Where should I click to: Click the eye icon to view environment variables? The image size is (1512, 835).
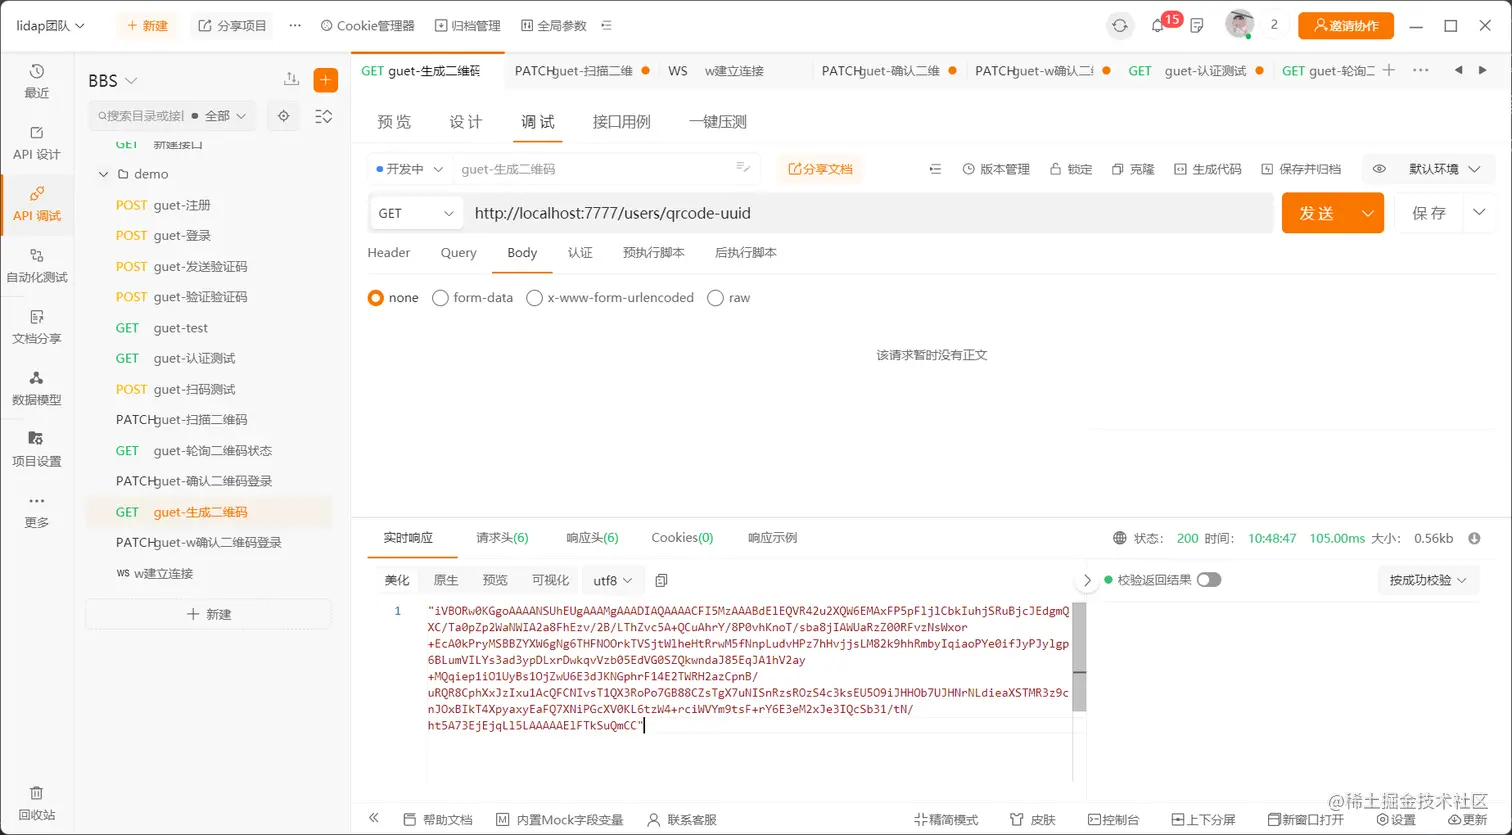1379,169
